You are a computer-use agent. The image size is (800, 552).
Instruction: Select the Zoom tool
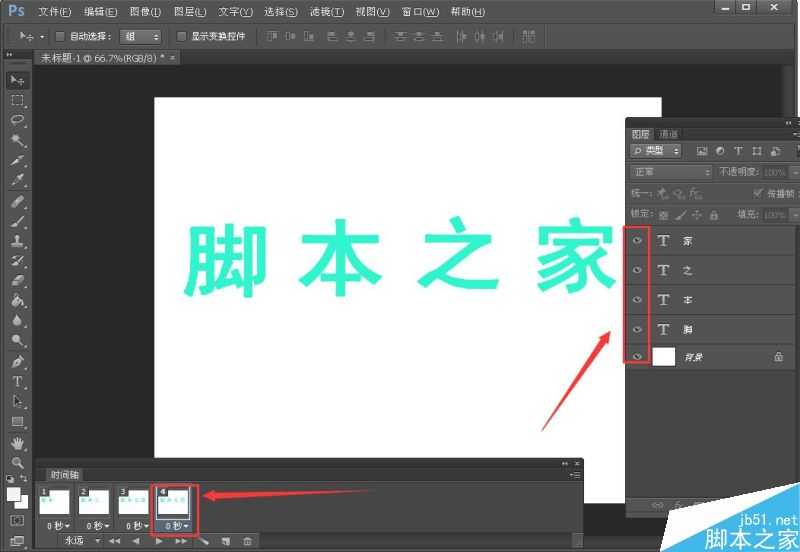(17, 462)
